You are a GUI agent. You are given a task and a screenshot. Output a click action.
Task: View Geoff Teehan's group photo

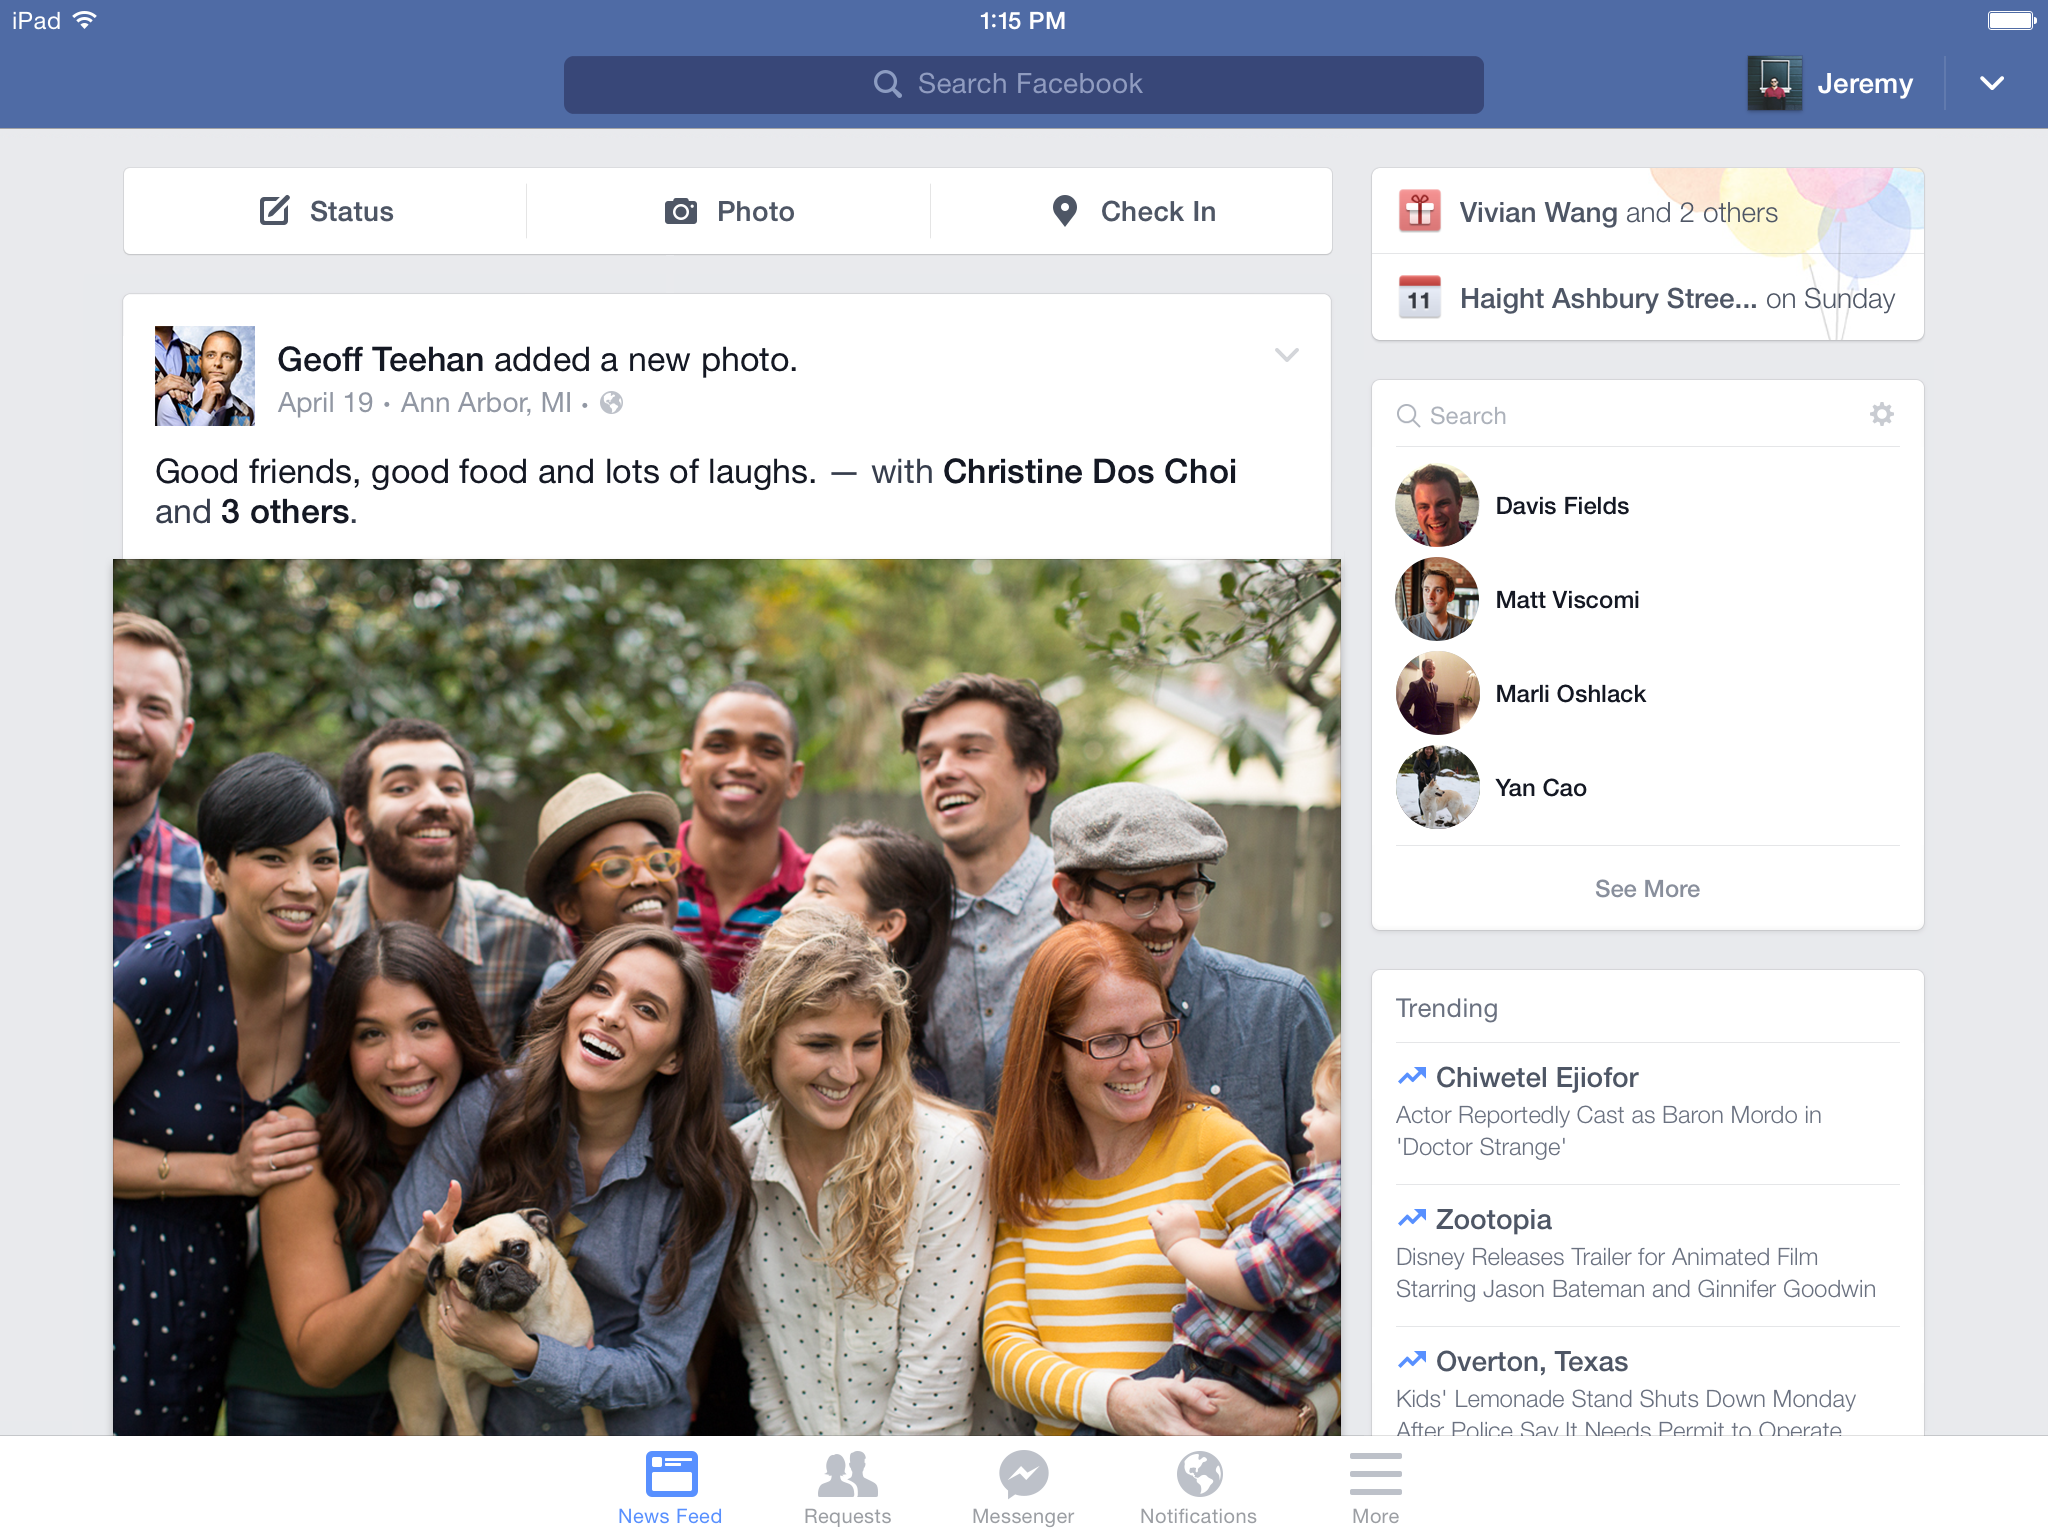727,996
